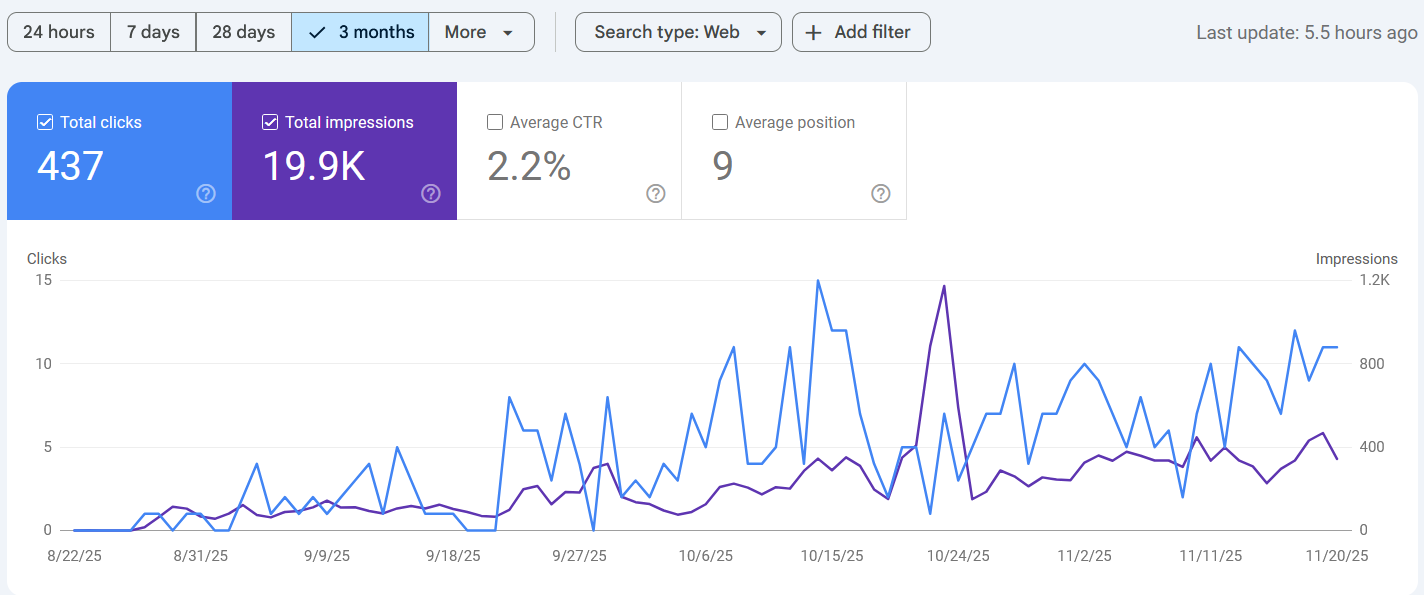The width and height of the screenshot is (1424, 595).
Task: Click the chart peak near 10/15/25
Action: pos(816,281)
